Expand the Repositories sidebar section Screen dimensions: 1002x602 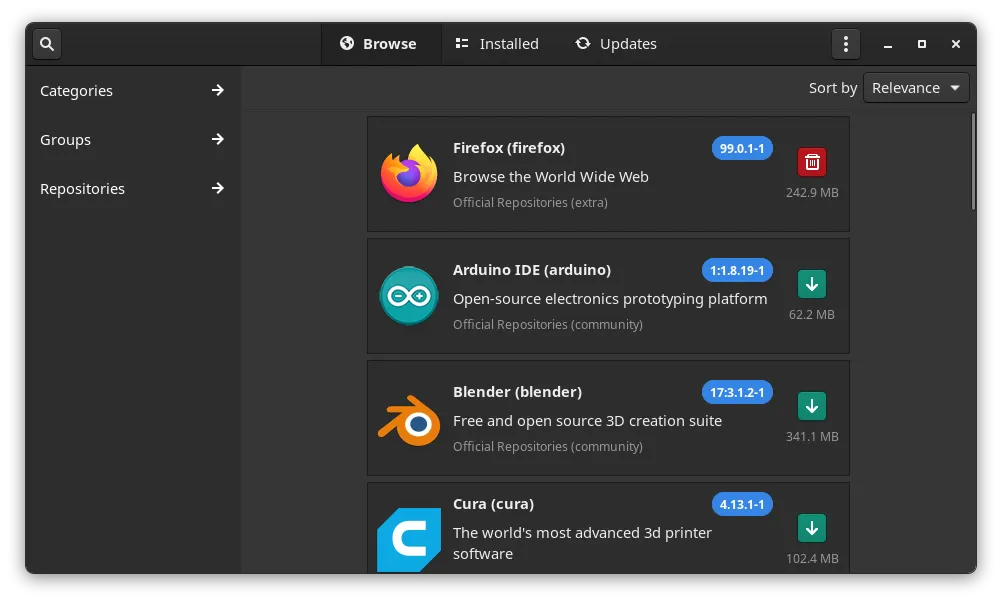coord(133,189)
